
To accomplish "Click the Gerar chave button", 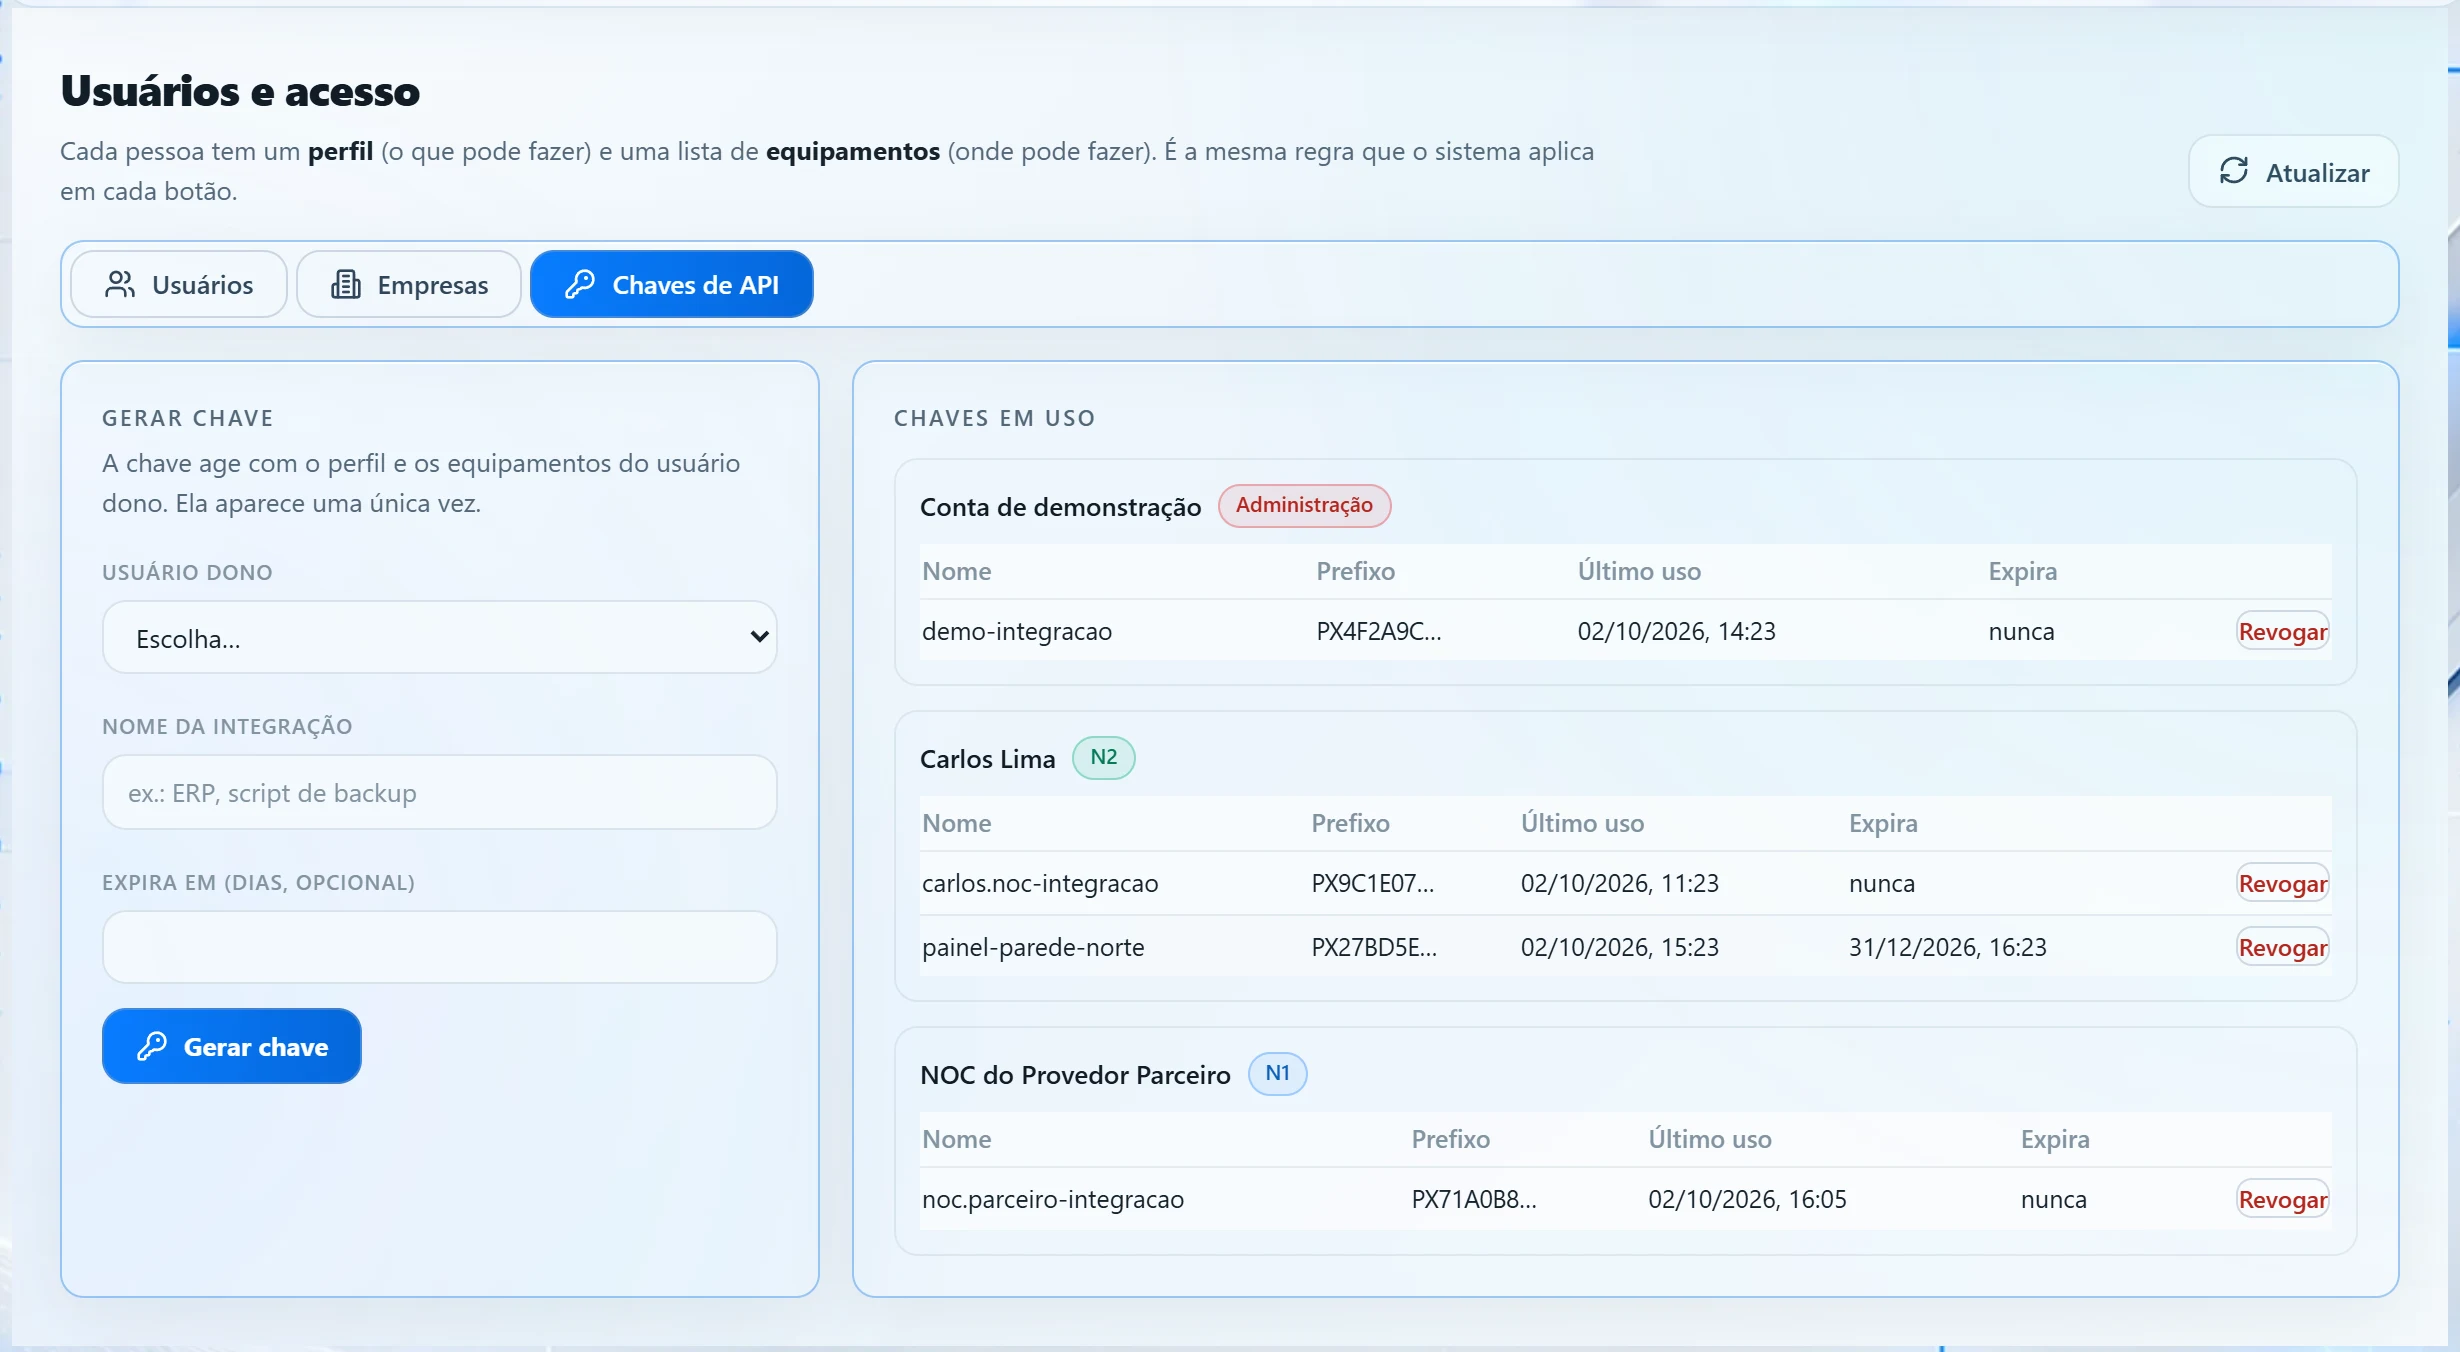I will tap(232, 1046).
